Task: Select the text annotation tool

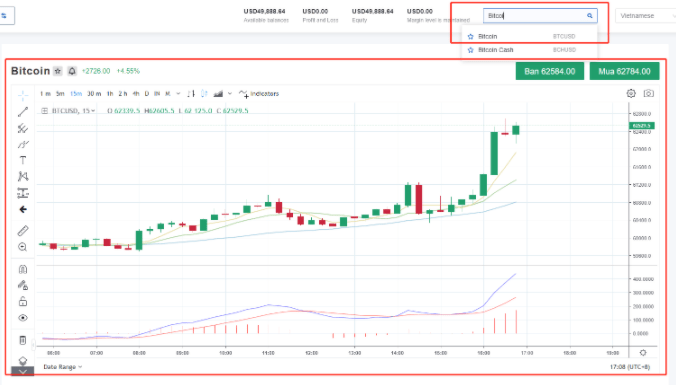Action: (x=23, y=160)
